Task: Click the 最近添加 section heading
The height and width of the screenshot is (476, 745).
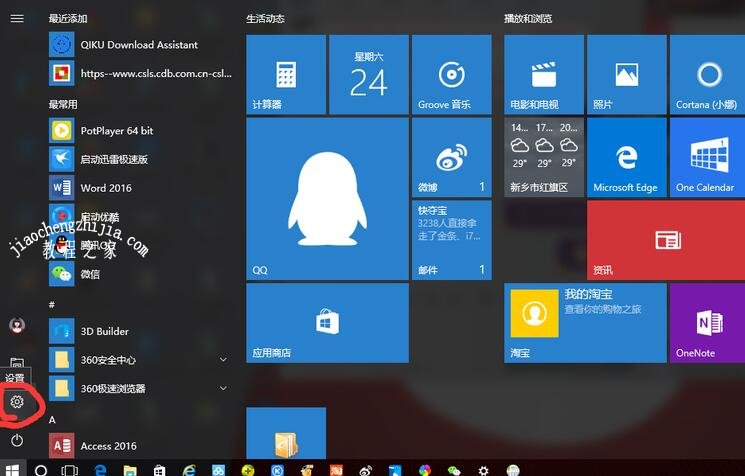Action: point(68,19)
